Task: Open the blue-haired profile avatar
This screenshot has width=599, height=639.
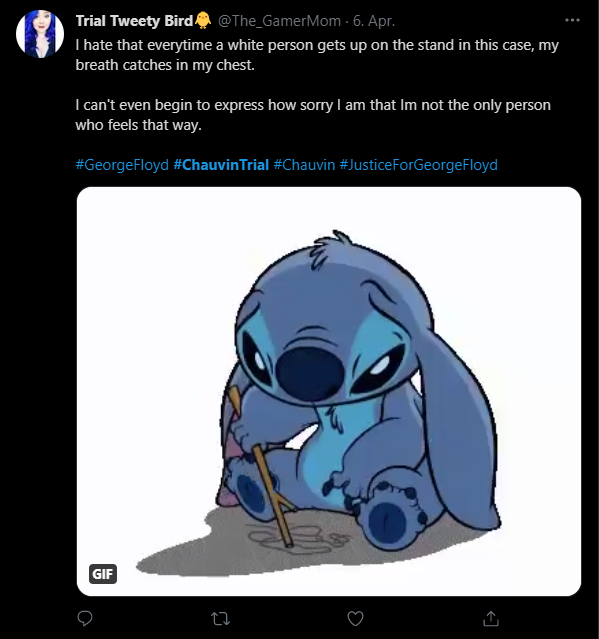Action: (40, 33)
